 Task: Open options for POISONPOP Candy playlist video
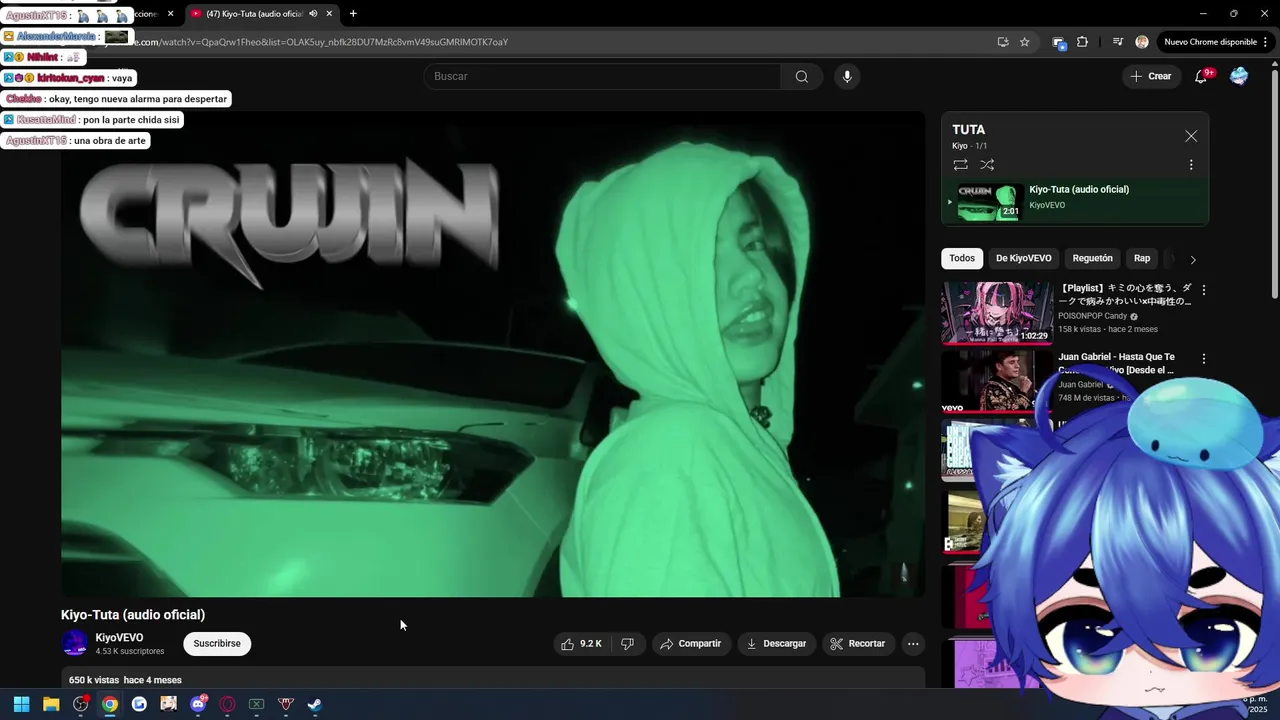pyautogui.click(x=1204, y=290)
